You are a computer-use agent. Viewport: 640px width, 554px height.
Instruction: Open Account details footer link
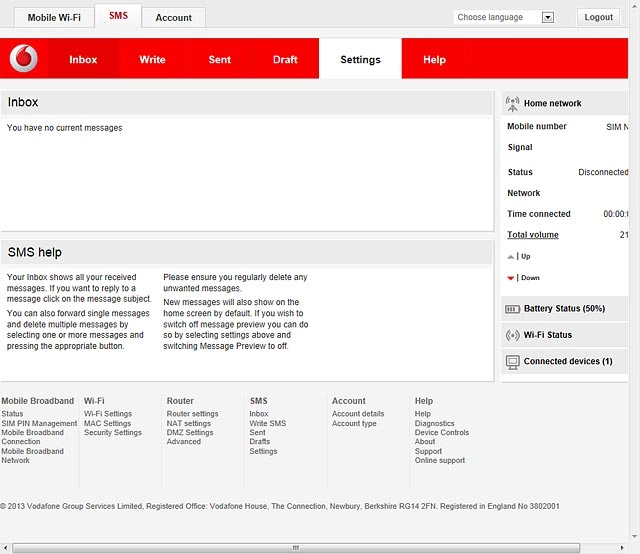tap(358, 414)
